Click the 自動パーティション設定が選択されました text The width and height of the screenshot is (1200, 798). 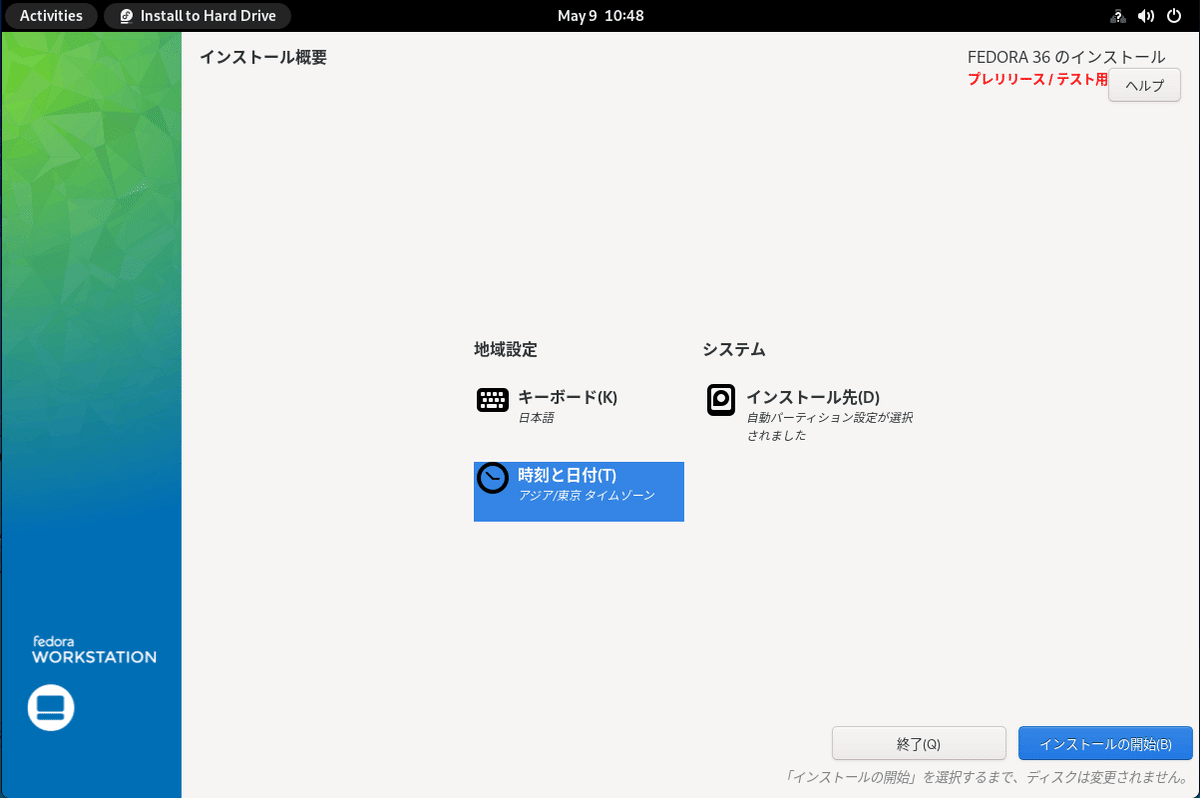(830, 427)
